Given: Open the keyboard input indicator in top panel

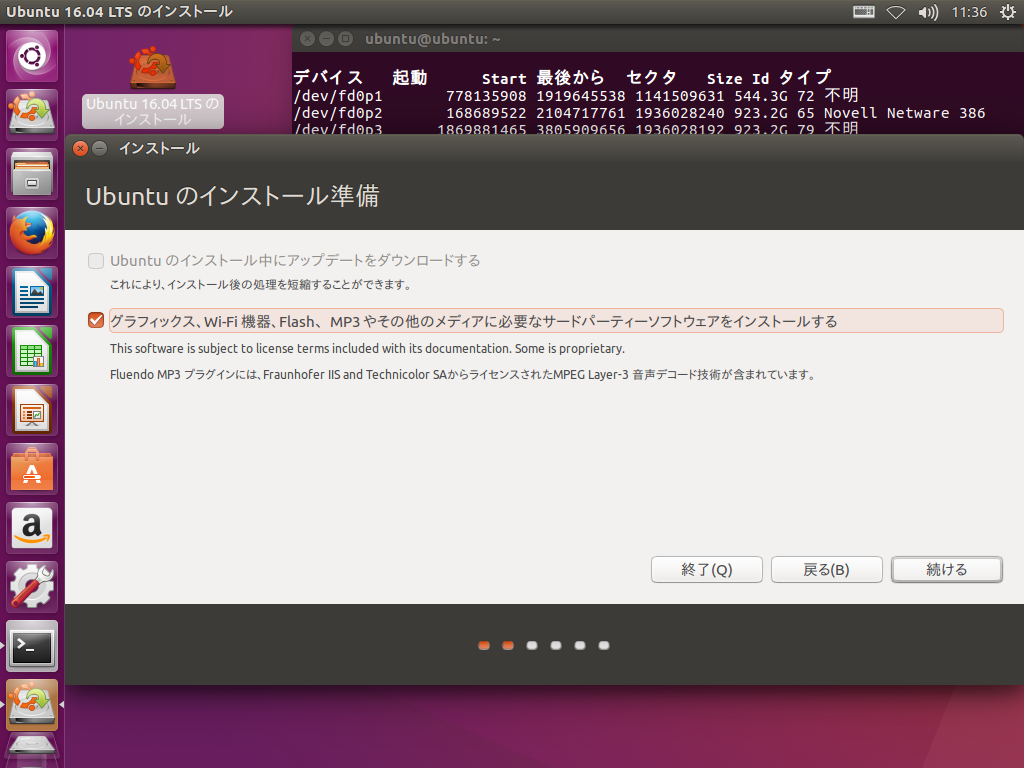Looking at the screenshot, I should (863, 12).
